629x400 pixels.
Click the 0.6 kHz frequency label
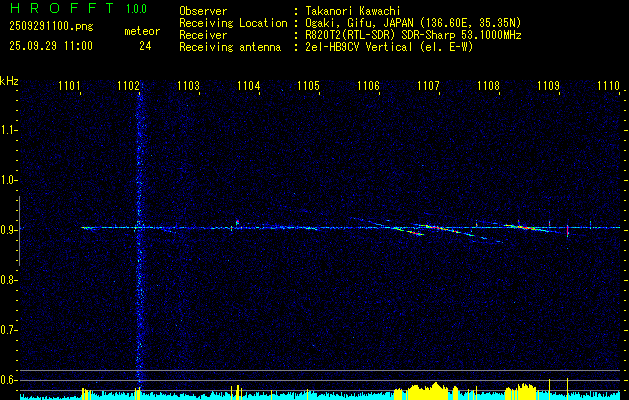click(6, 380)
